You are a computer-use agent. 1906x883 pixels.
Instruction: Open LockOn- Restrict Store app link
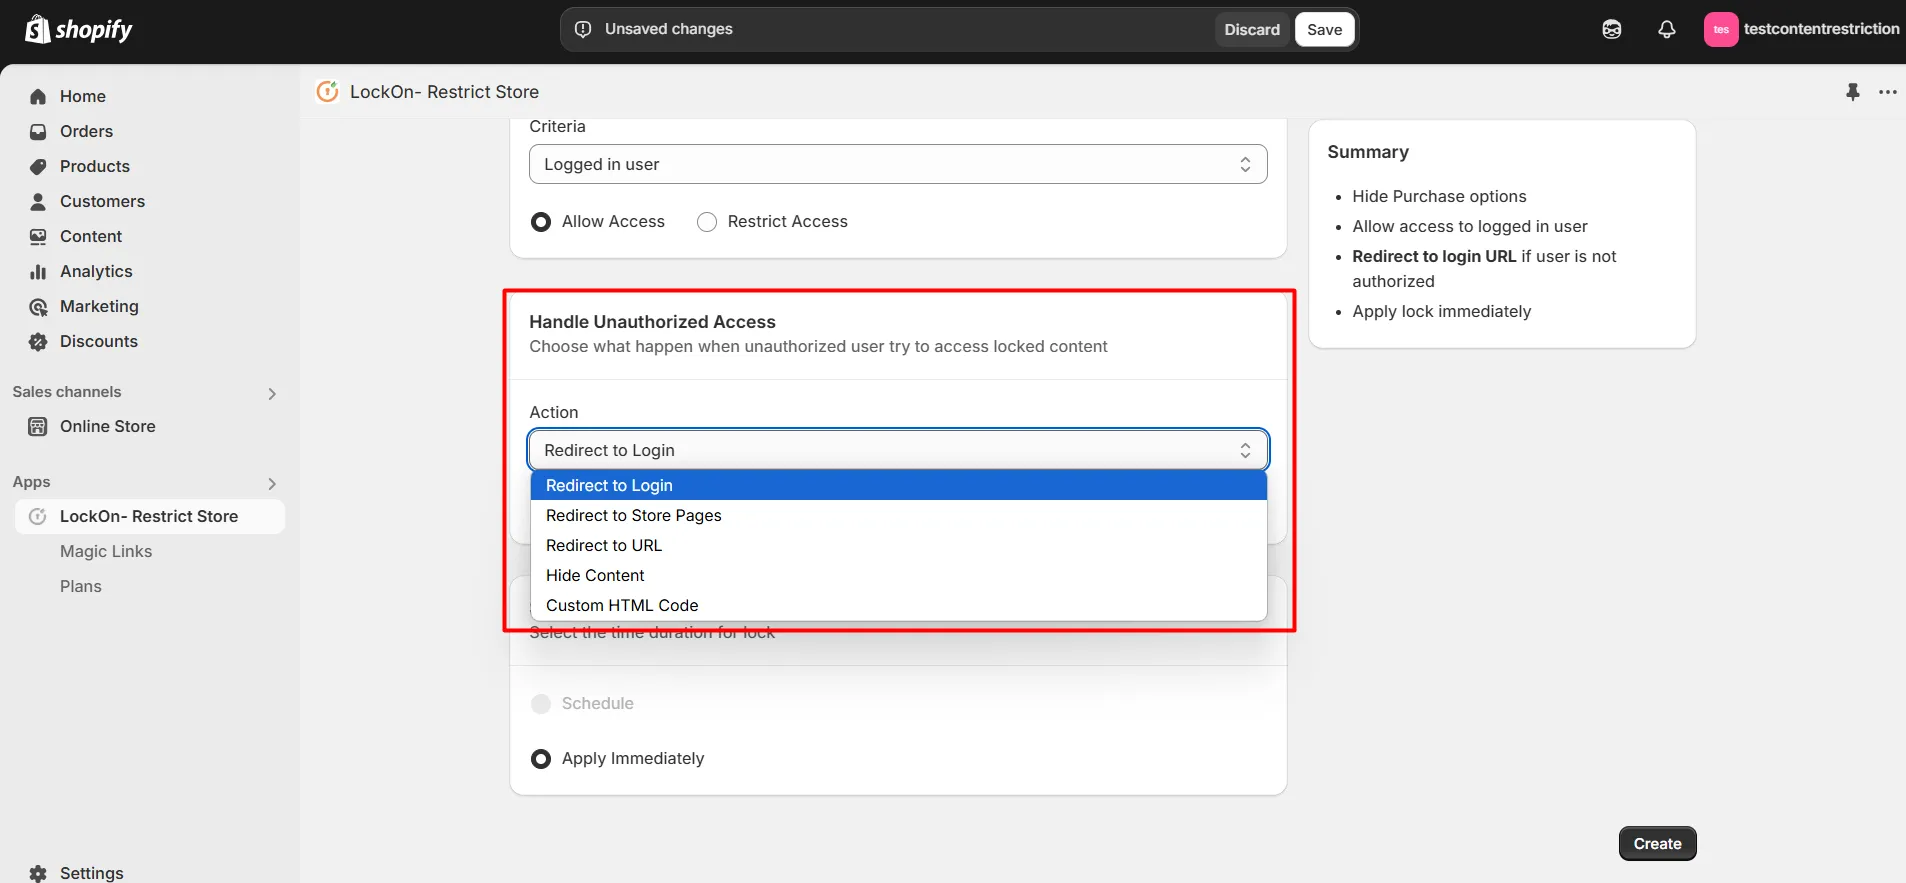pos(149,516)
